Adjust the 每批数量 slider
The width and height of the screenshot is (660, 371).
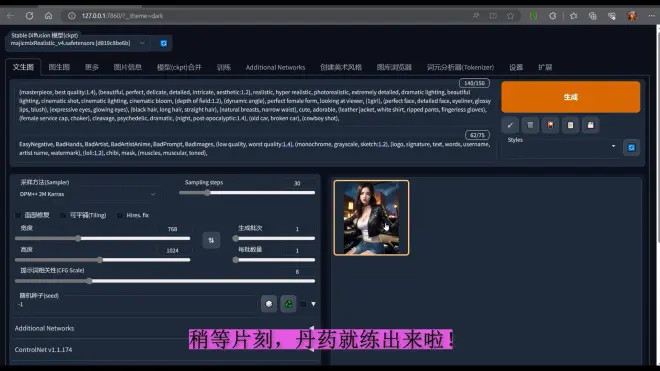274,260
